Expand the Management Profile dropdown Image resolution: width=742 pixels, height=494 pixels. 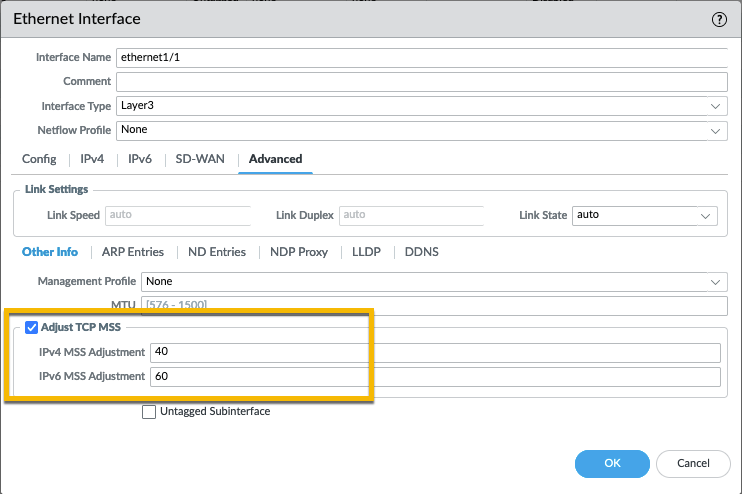point(435,282)
